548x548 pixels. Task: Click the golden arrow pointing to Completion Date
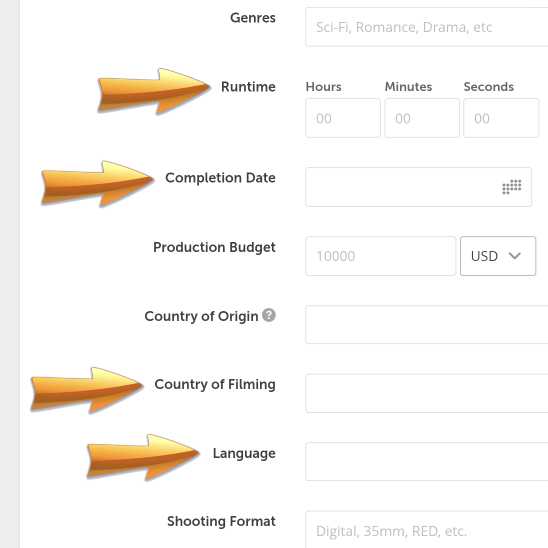97,183
